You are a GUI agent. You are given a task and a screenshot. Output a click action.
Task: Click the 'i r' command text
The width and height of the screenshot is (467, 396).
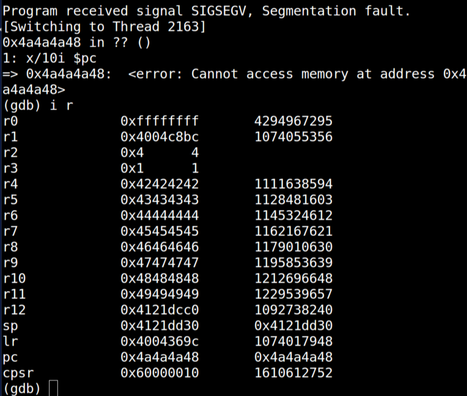tap(61, 105)
